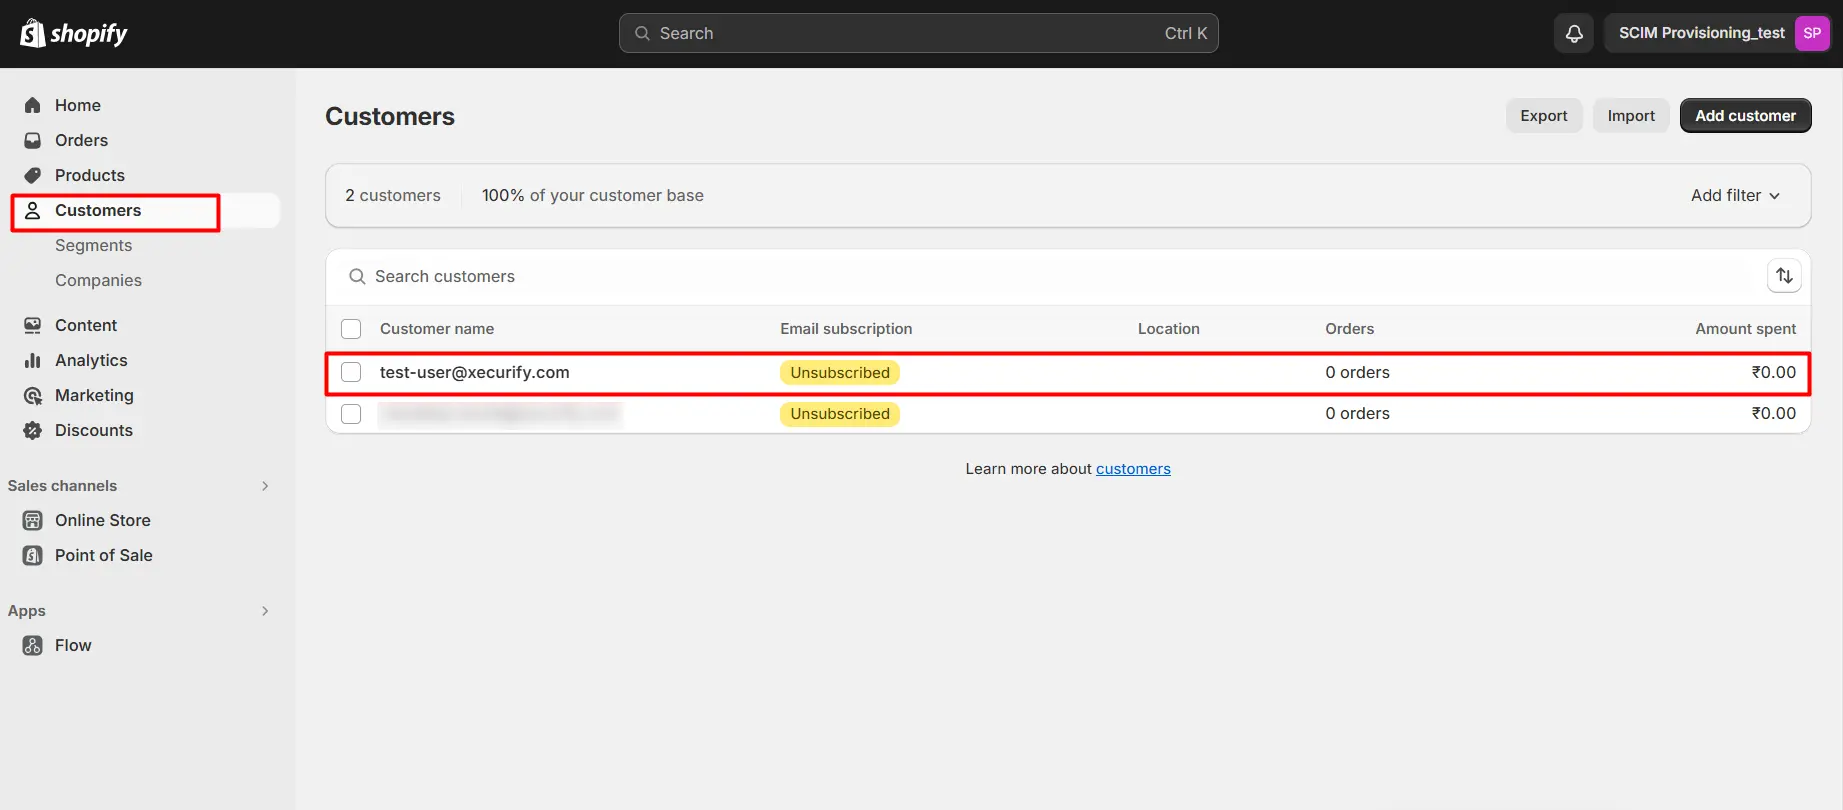Open the notifications bell
Screen dimensions: 1843x810
[1574, 33]
